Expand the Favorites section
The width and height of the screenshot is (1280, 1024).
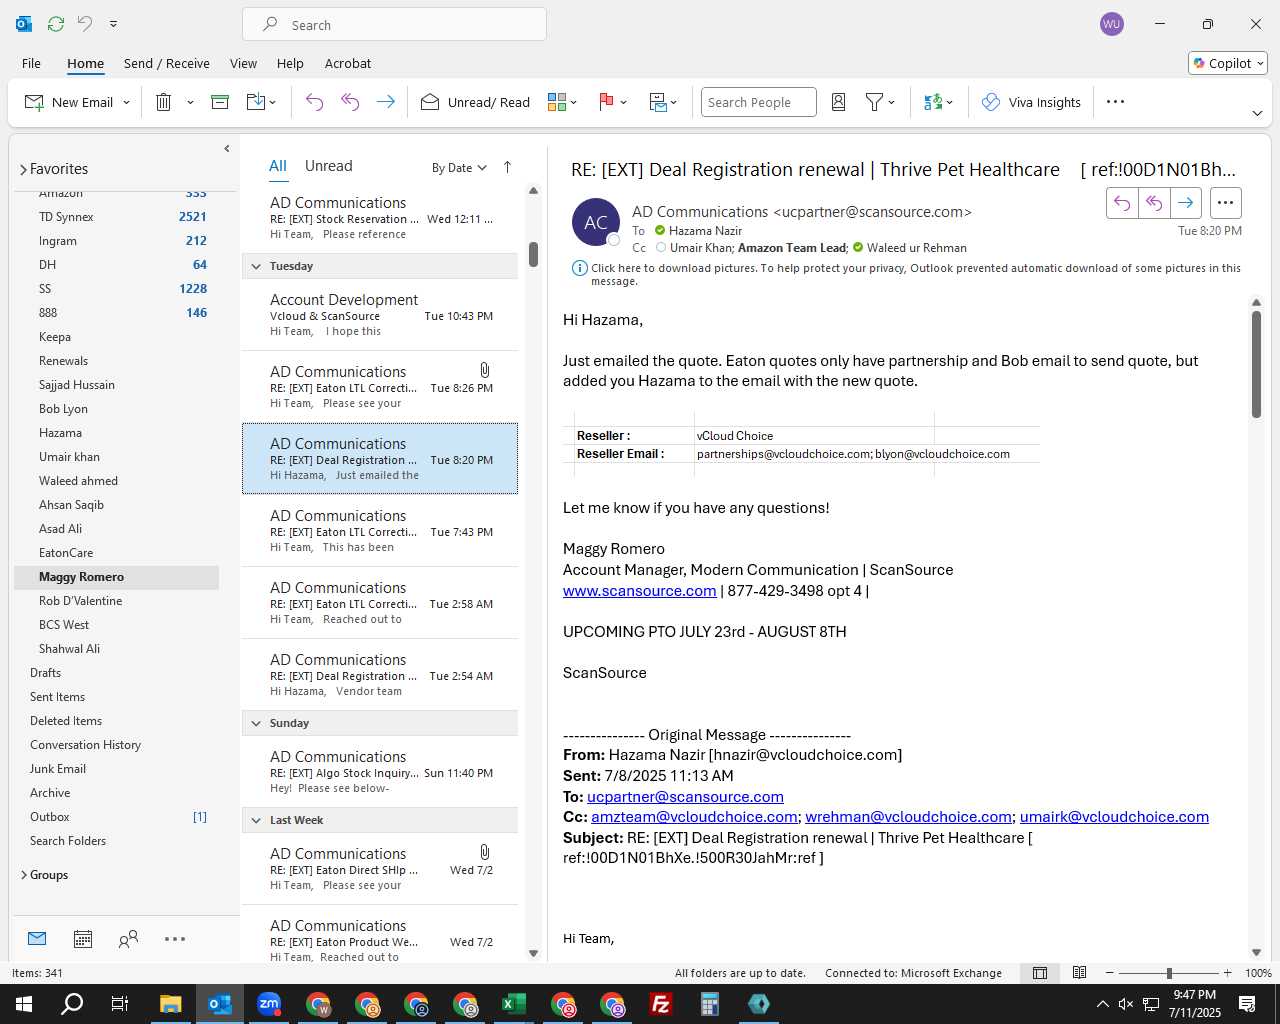pyautogui.click(x=23, y=170)
